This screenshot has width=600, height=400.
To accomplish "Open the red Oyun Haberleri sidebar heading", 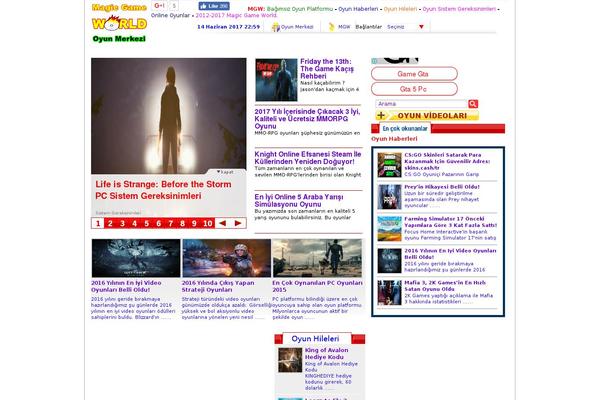I will [394, 139].
